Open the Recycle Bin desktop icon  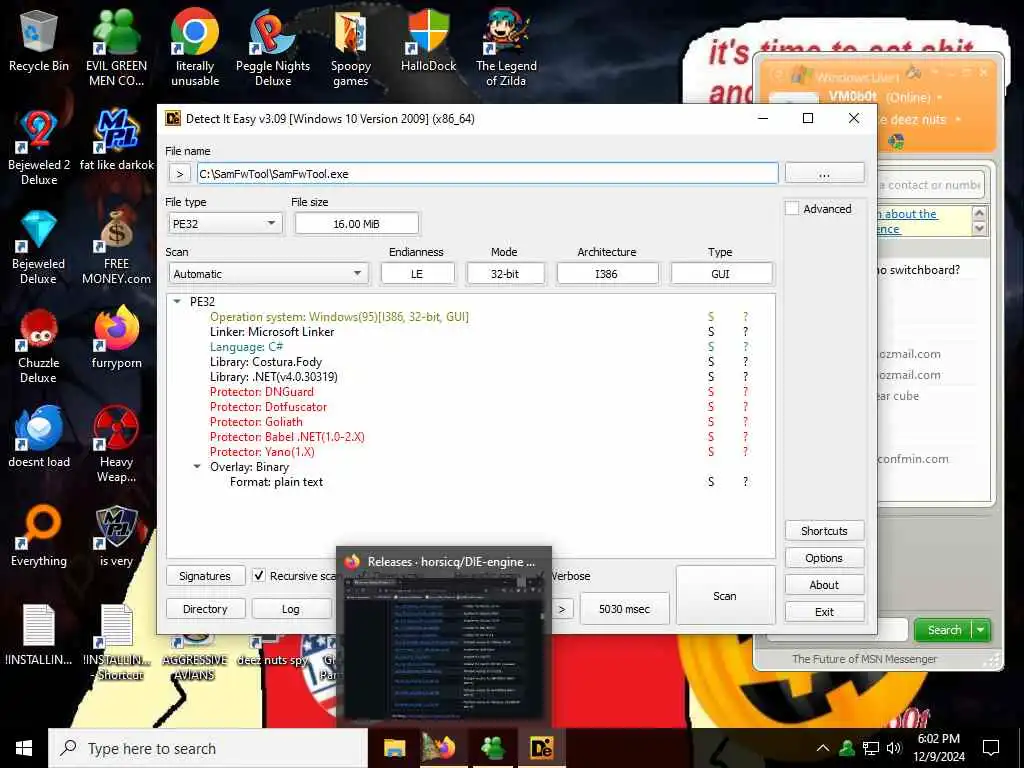(x=39, y=40)
